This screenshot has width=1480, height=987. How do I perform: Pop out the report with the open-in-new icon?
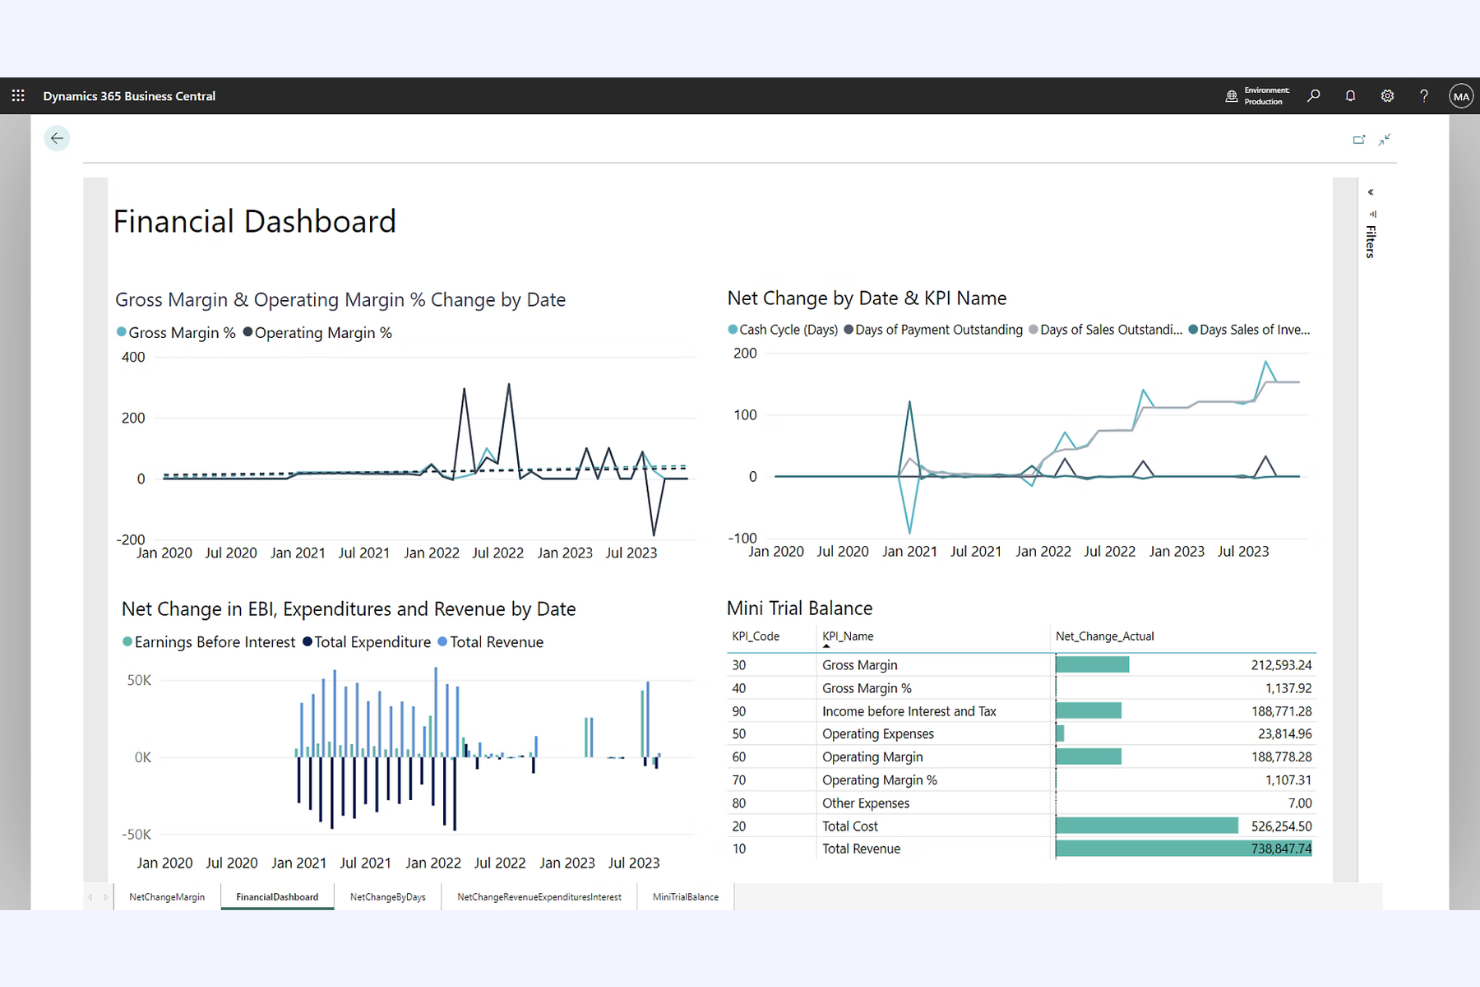[x=1359, y=139]
